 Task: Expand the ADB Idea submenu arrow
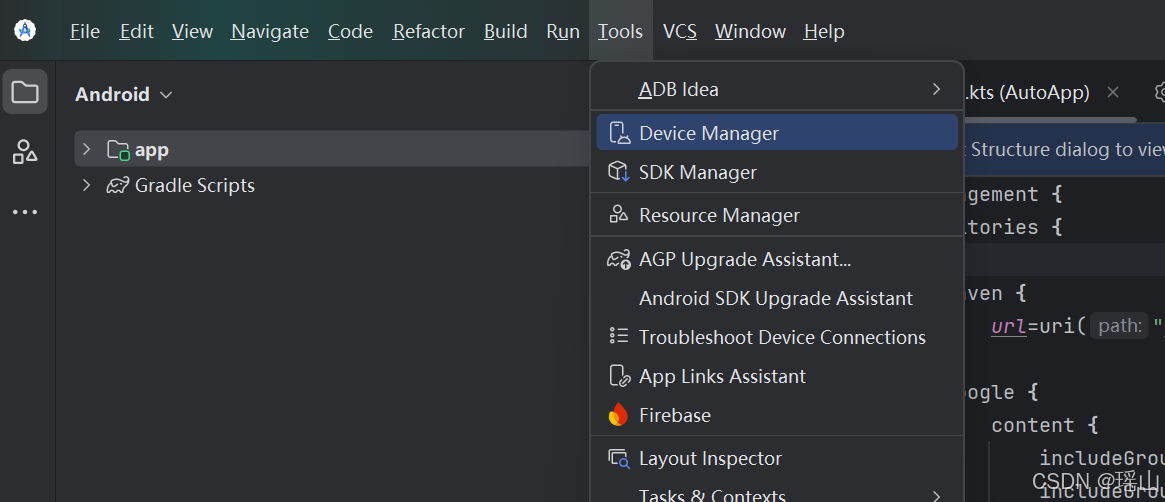pos(936,89)
